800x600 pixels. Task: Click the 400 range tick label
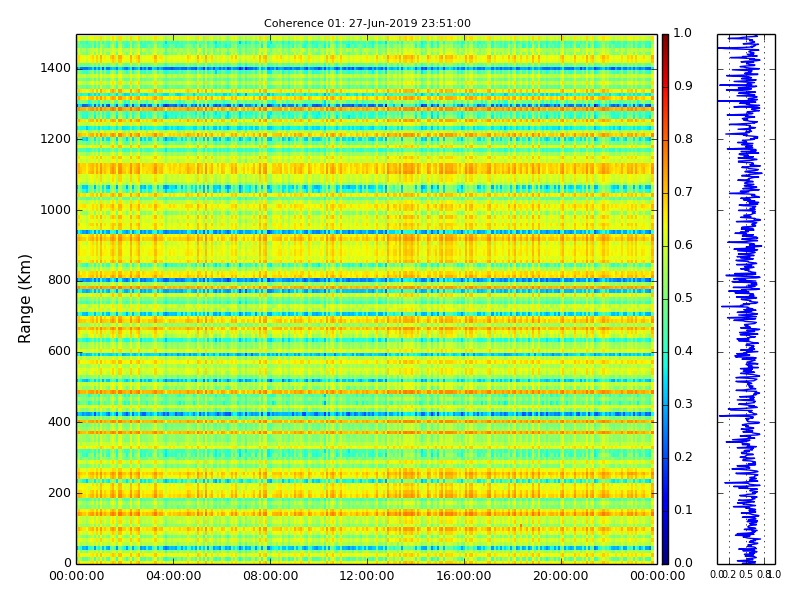[x=59, y=422]
